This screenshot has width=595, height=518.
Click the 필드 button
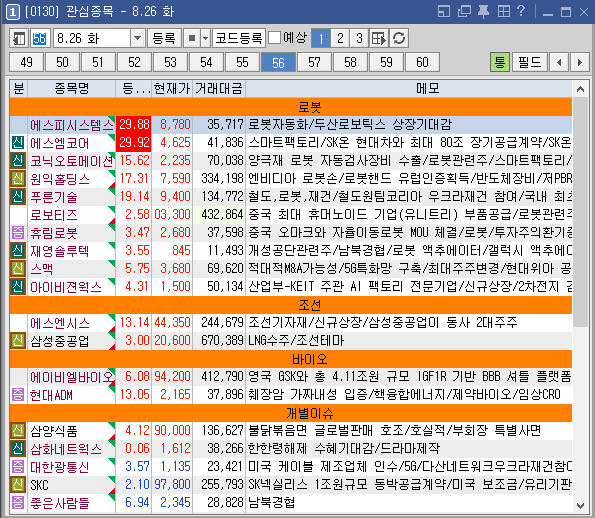(x=530, y=62)
